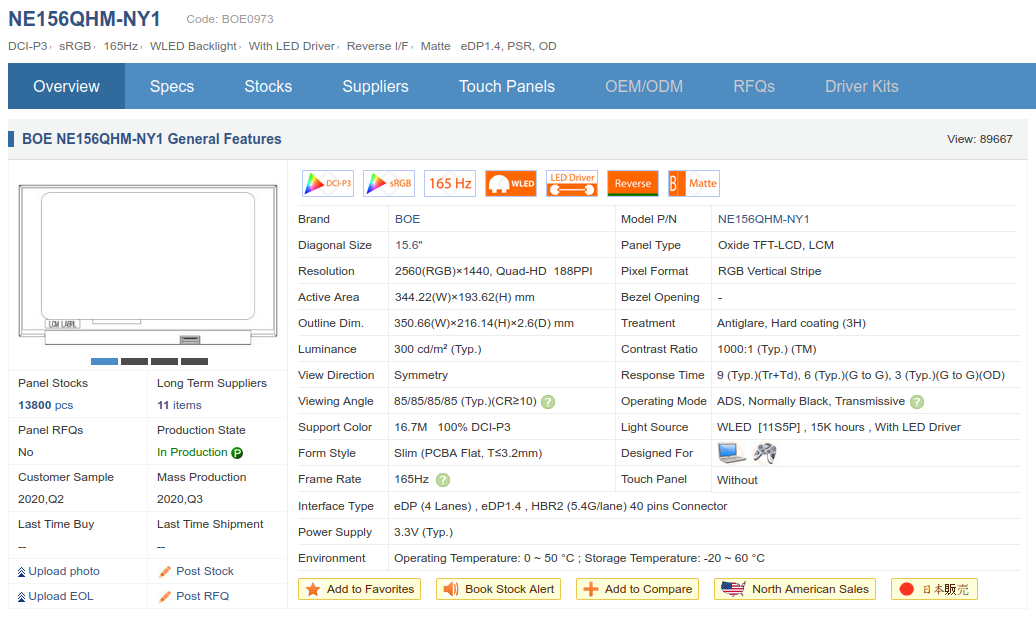This screenshot has width=1036, height=617.
Task: Click the eDP (4 Lanes) interface type value
Action: (x=561, y=507)
